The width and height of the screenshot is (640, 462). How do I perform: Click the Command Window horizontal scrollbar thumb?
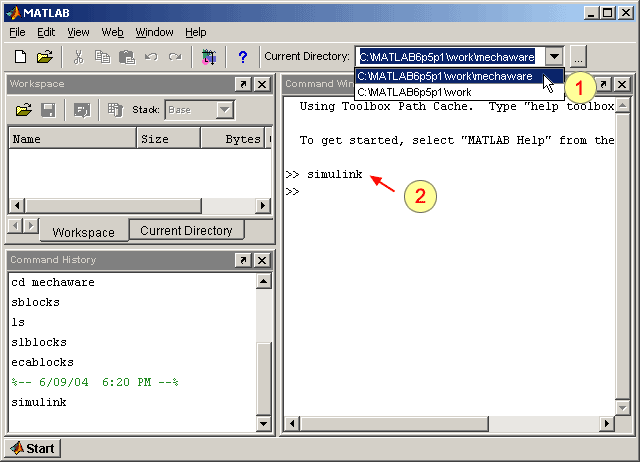point(394,424)
